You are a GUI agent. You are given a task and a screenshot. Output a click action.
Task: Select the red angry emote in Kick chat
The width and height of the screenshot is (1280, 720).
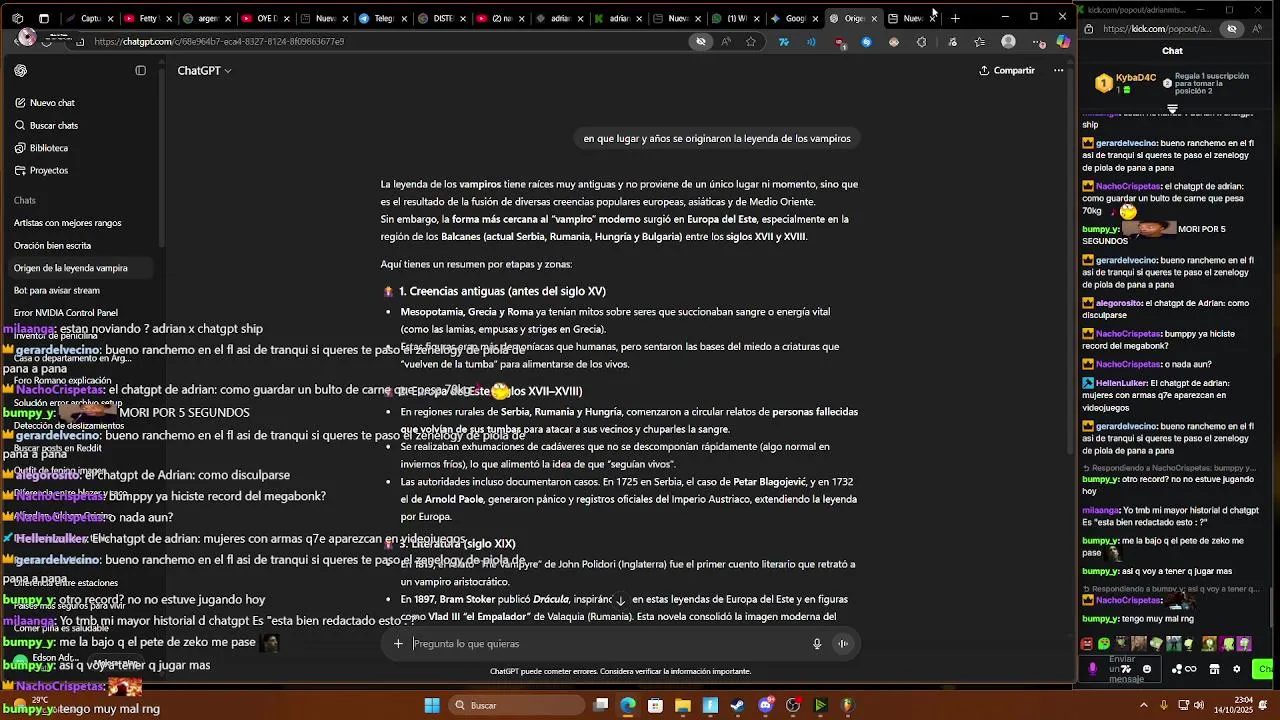1087,644
